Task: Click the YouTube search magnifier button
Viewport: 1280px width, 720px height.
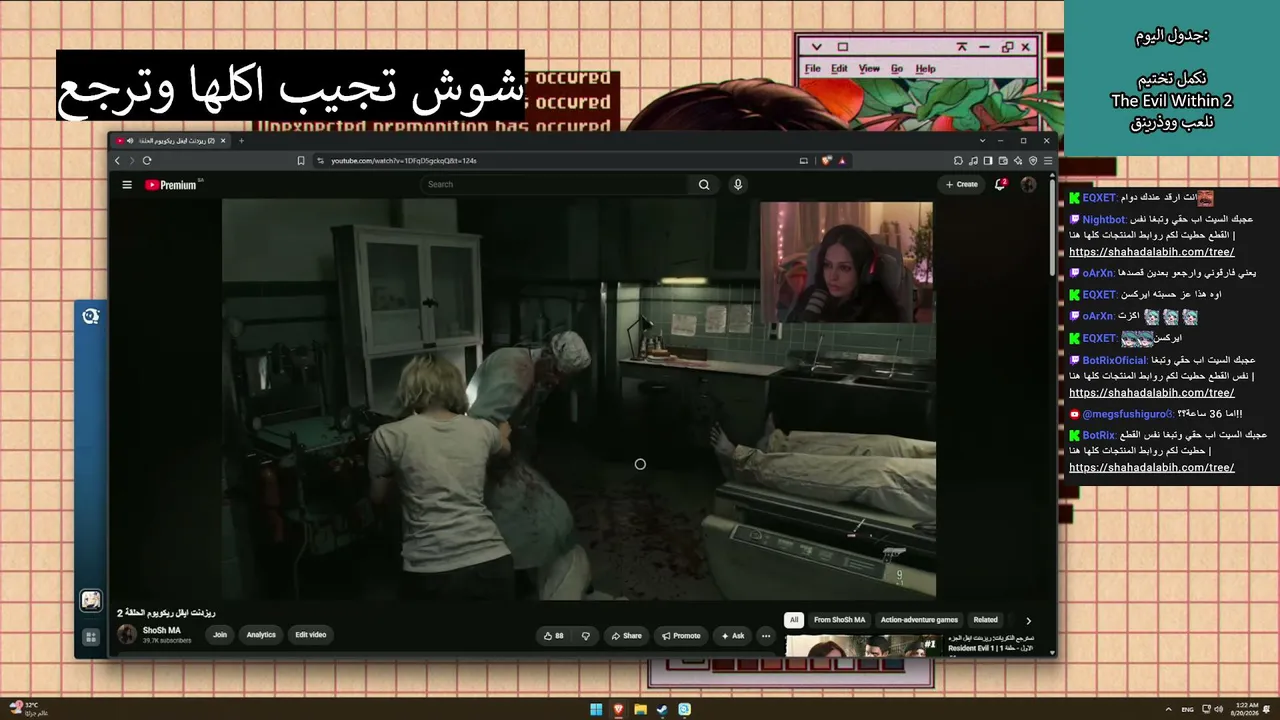Action: tap(704, 185)
